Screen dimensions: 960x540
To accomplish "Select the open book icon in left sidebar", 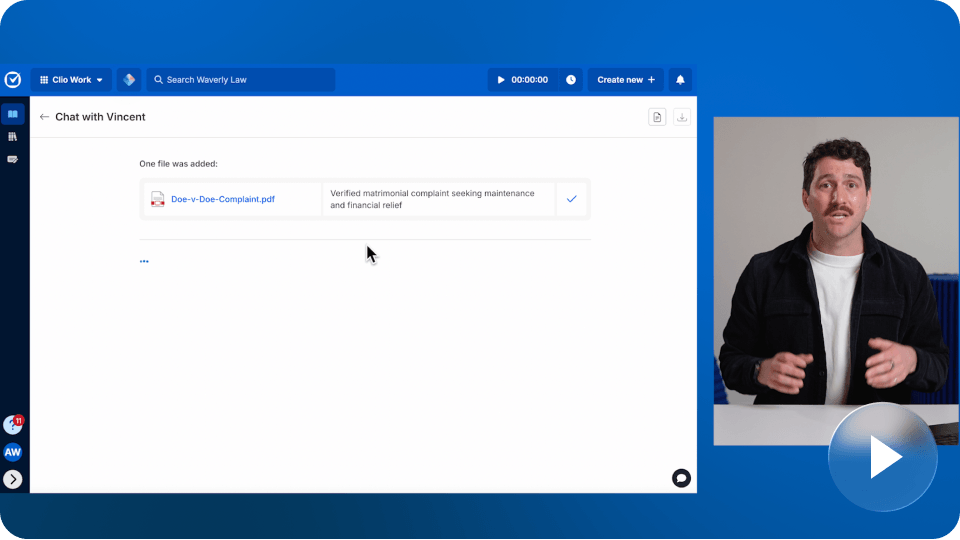I will pyautogui.click(x=13, y=114).
